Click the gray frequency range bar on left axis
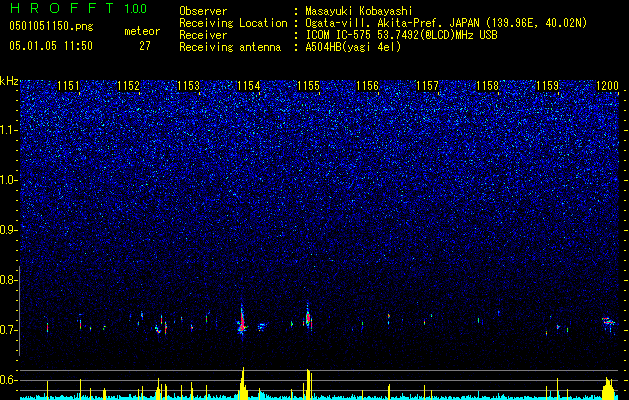Image resolution: width=629 pixels, height=400 pixels. pyautogui.click(x=19, y=311)
